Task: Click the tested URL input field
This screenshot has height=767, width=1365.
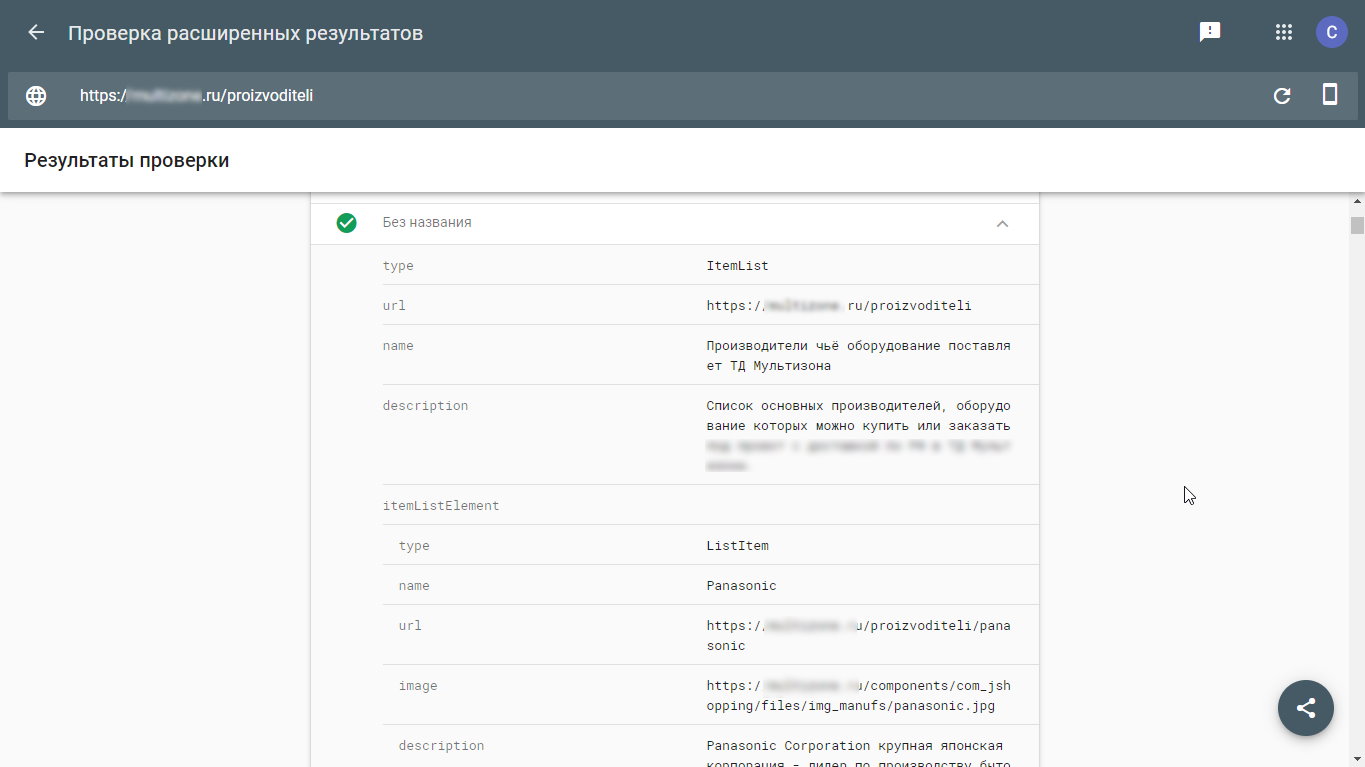Action: (x=600, y=96)
